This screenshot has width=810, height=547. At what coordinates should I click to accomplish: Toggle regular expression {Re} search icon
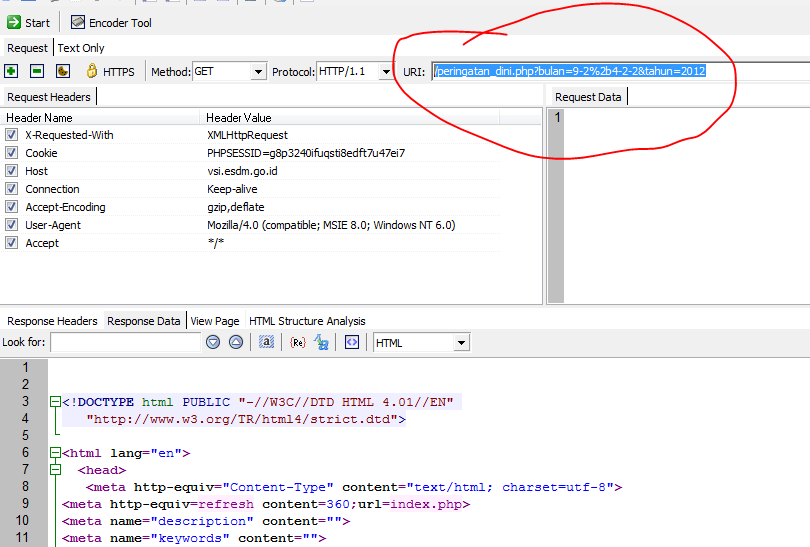(298, 342)
